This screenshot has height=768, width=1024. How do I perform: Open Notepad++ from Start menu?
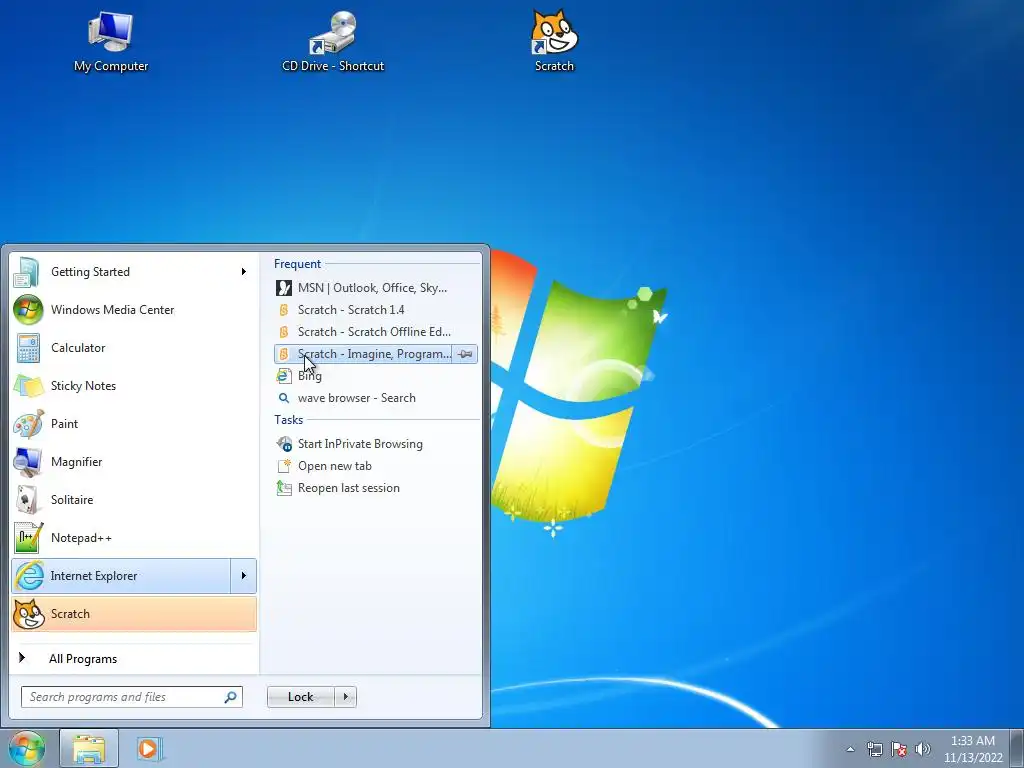point(134,537)
